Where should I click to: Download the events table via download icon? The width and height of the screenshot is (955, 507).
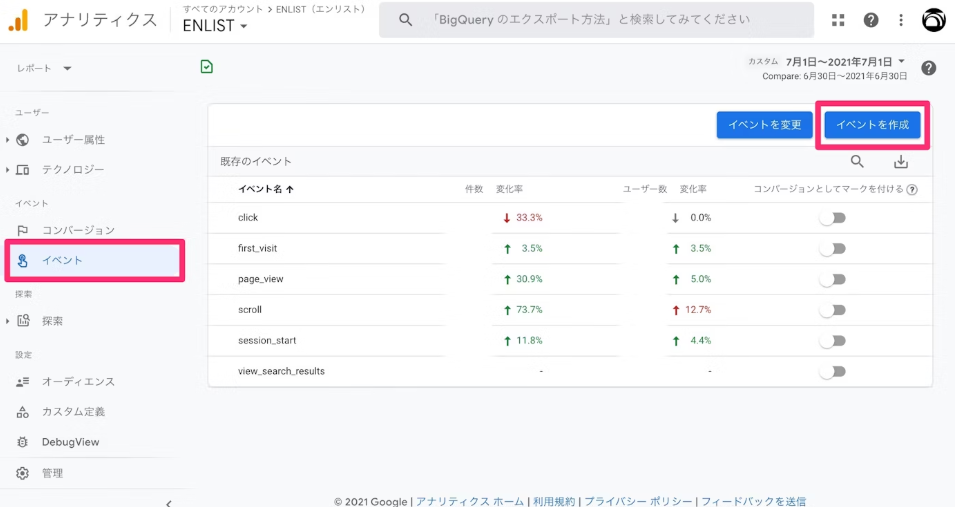click(900, 161)
